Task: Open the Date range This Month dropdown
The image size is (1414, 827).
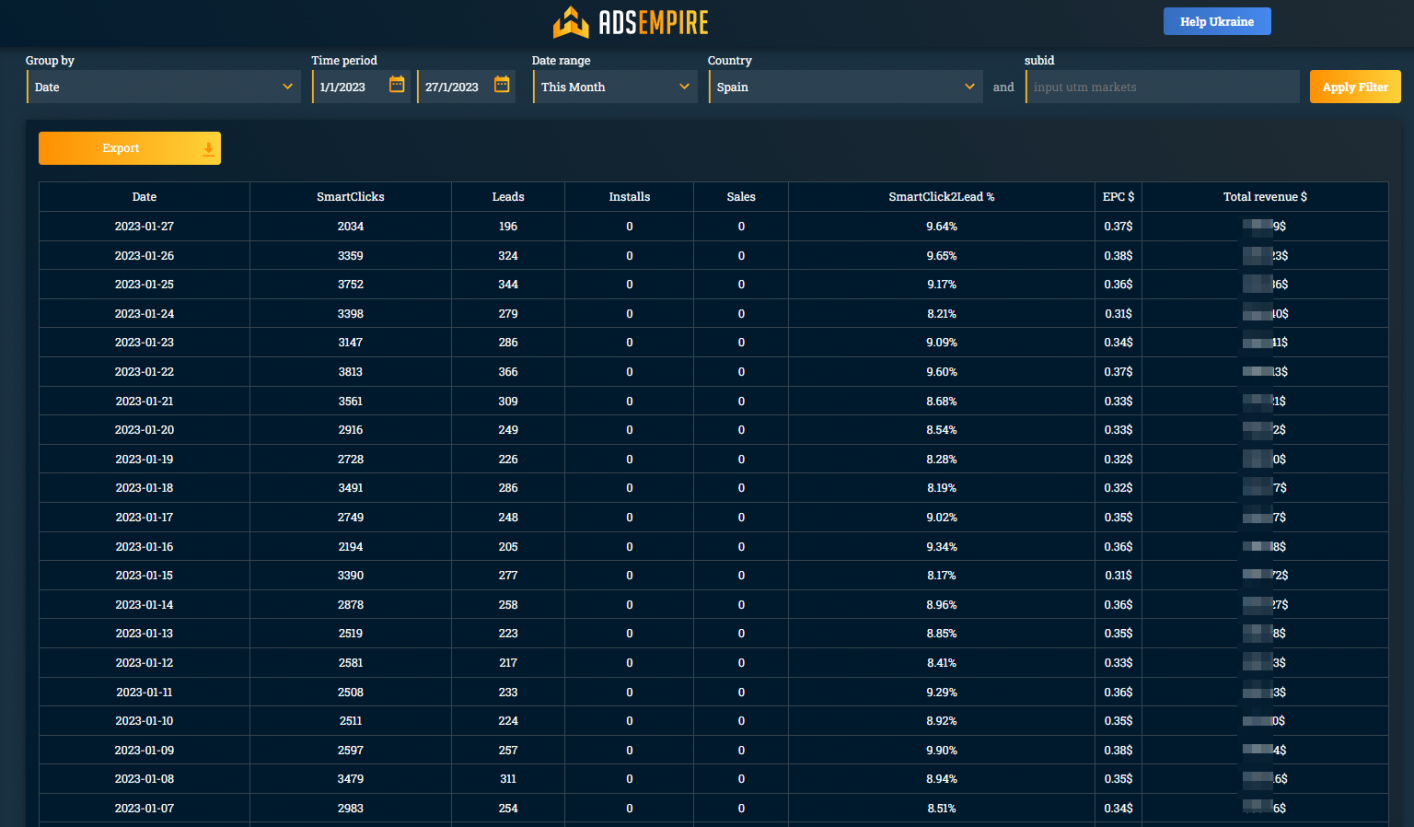Action: (615, 87)
